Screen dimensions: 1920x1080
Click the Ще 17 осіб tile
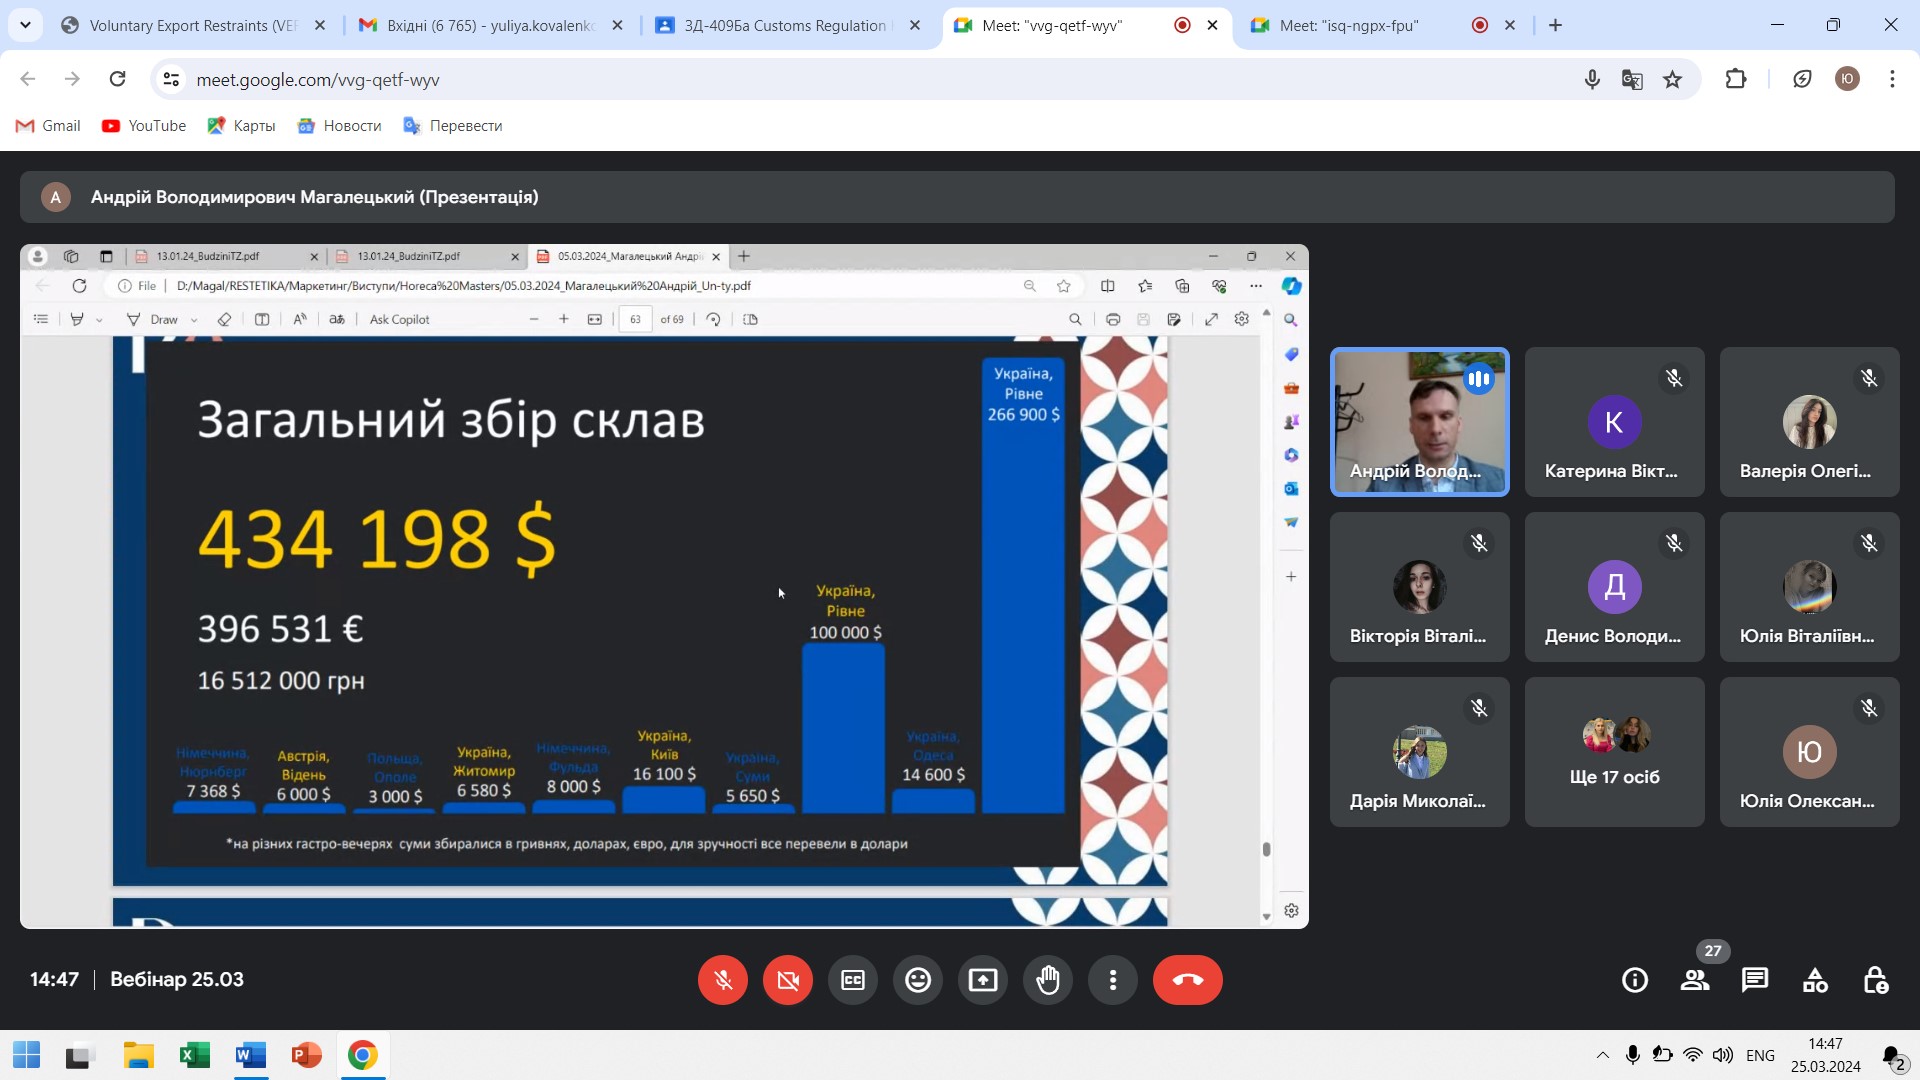tap(1614, 752)
